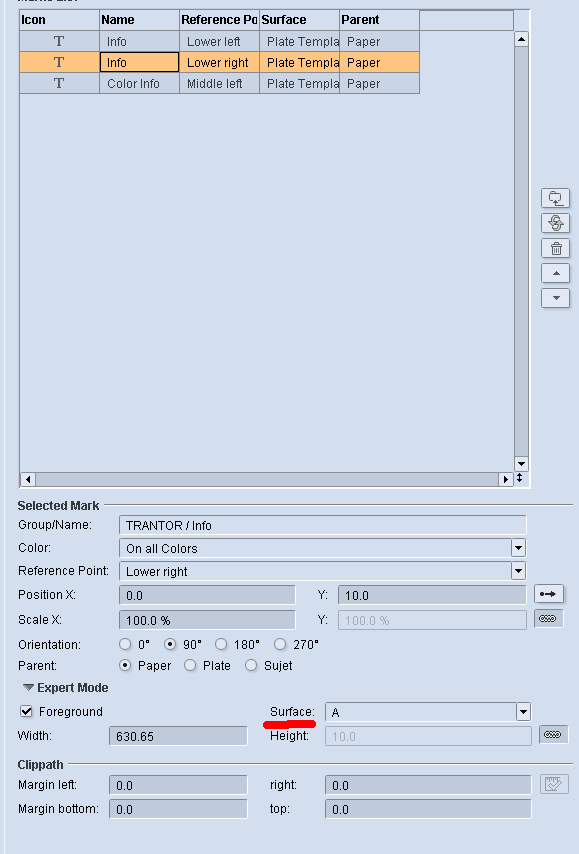Move selected mark up with arrow button

pos(555,273)
